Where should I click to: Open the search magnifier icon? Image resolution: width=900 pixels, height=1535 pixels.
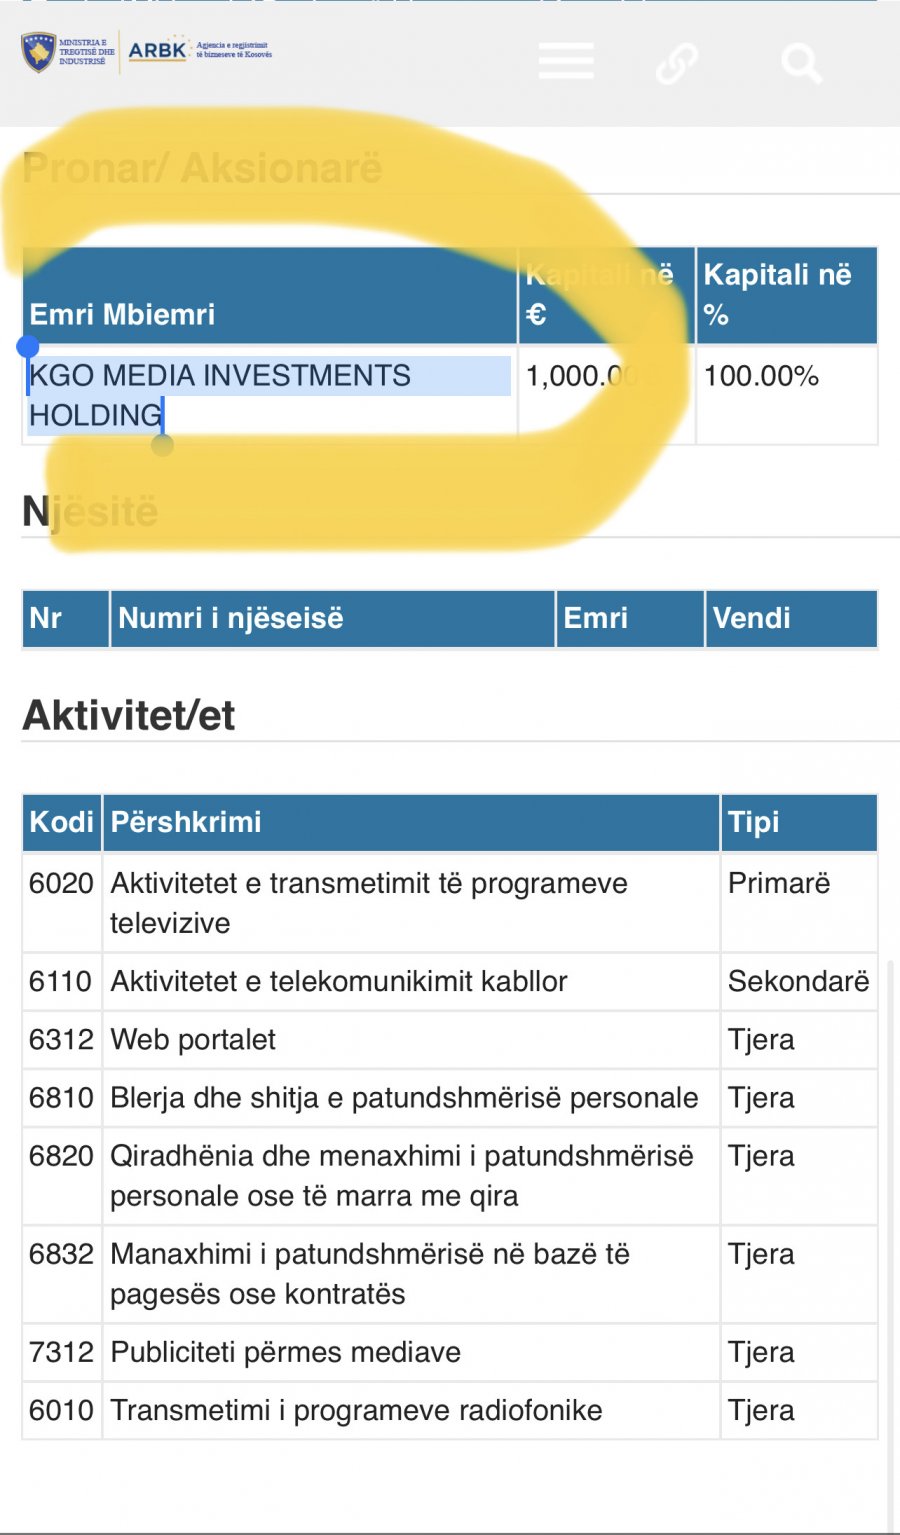coord(801,63)
